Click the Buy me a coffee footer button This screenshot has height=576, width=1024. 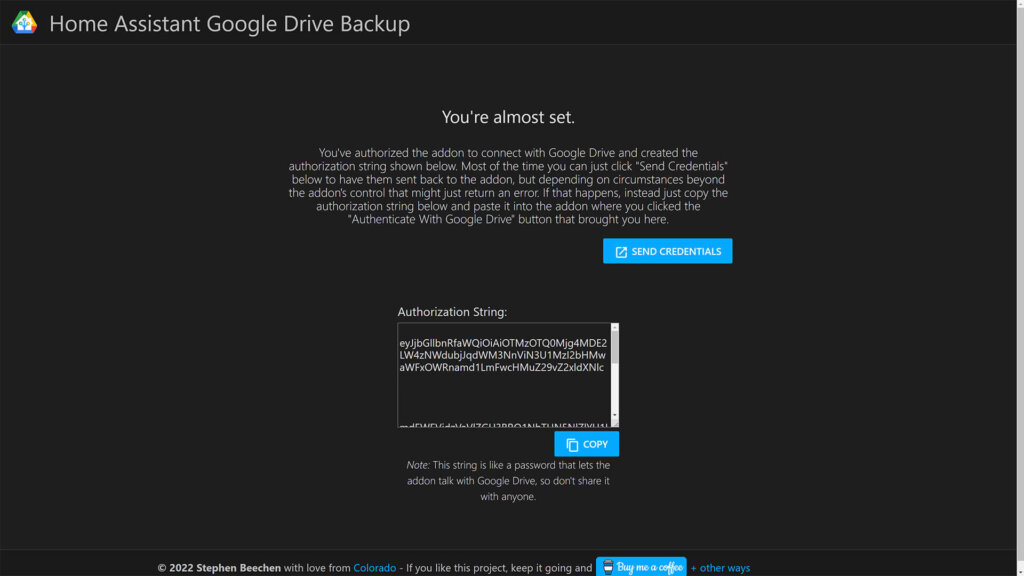coord(642,567)
